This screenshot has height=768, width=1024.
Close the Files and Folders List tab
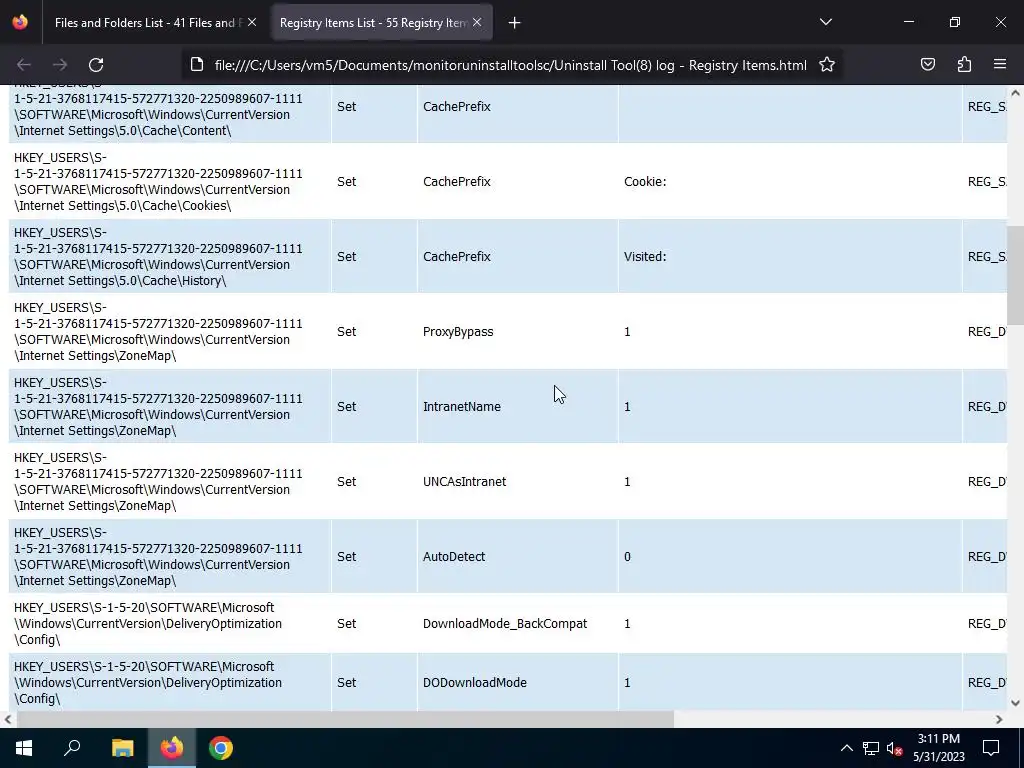tap(252, 22)
